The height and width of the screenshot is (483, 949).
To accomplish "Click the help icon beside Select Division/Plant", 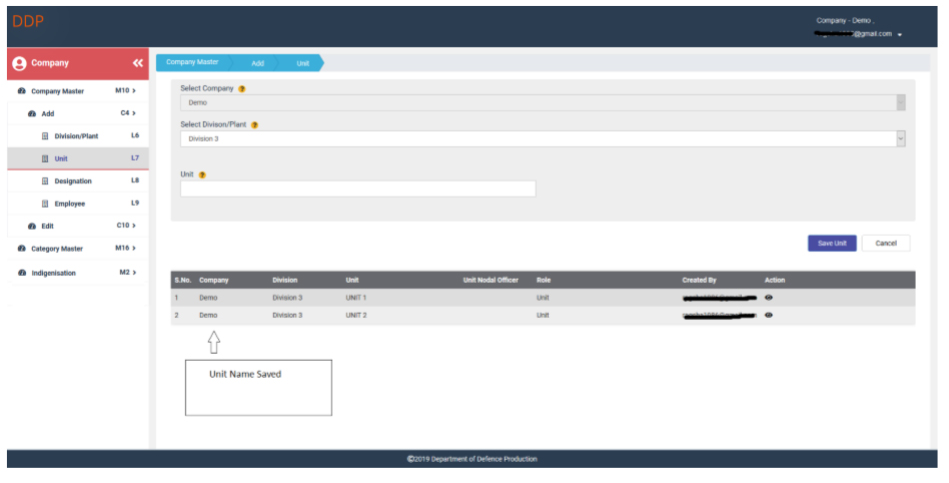I will pyautogui.click(x=254, y=125).
